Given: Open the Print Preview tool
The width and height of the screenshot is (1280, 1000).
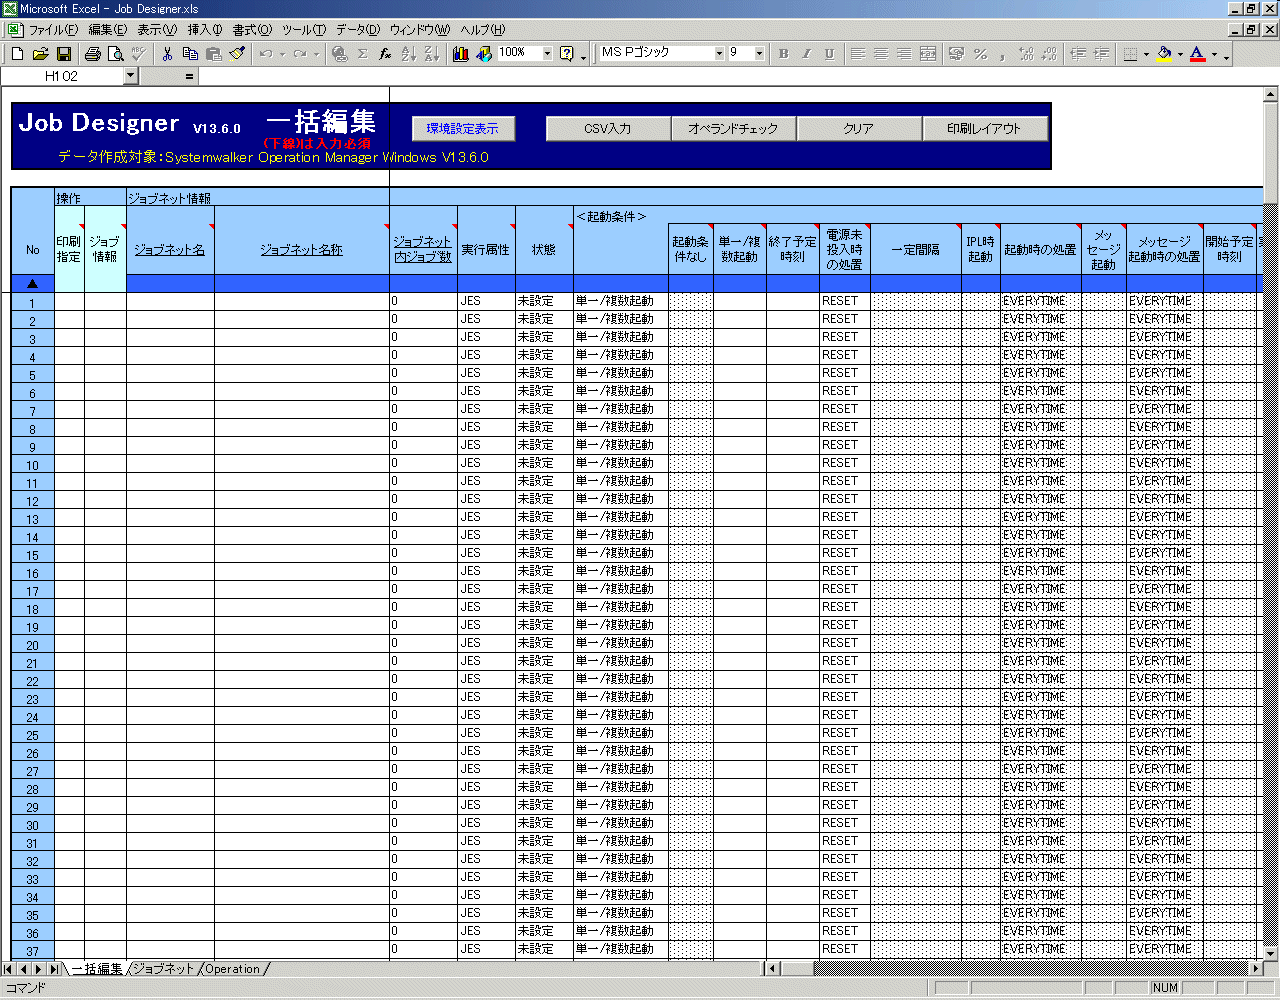Looking at the screenshot, I should point(116,54).
